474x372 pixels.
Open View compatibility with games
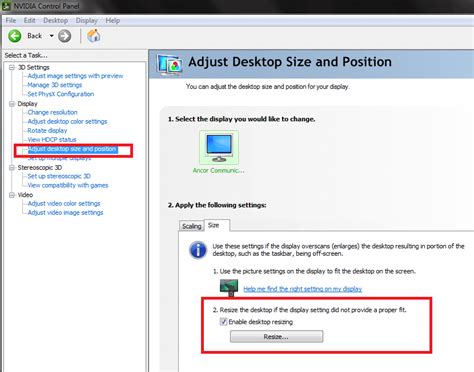[68, 185]
